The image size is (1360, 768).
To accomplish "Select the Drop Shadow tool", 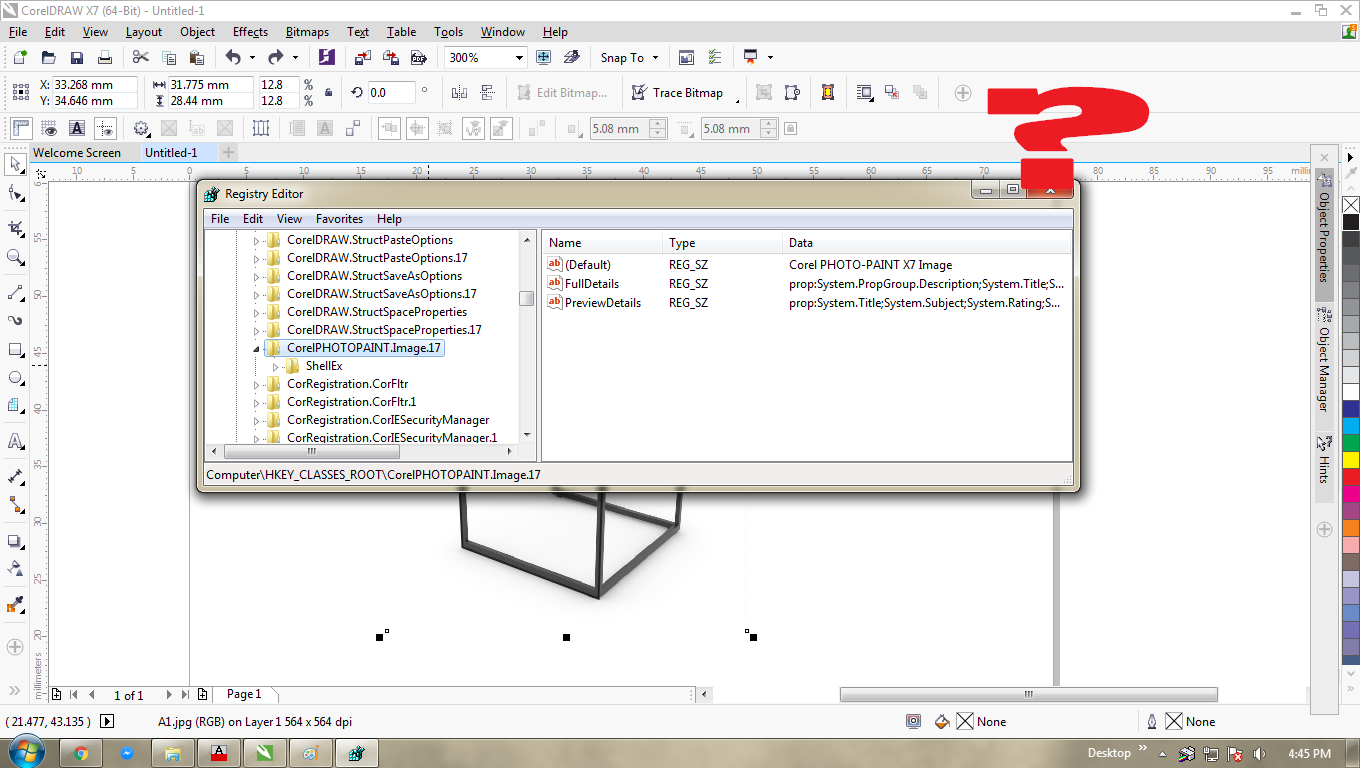I will (x=15, y=541).
